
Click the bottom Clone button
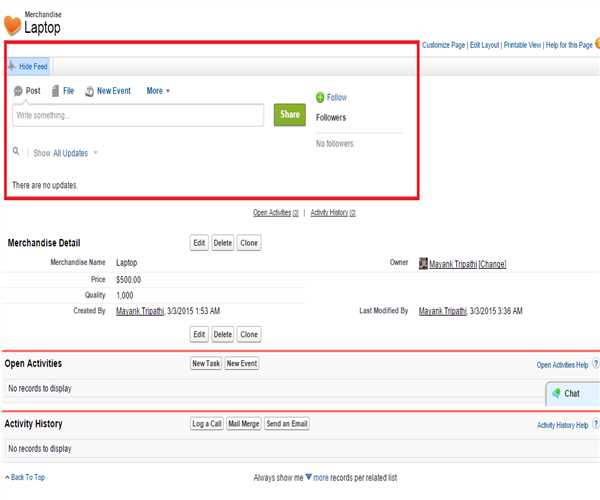249,334
